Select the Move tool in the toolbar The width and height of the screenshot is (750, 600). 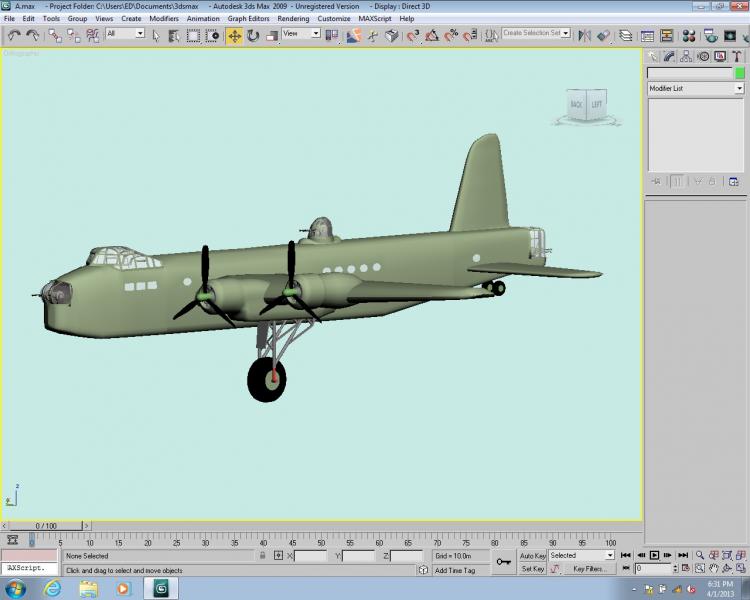coord(234,36)
